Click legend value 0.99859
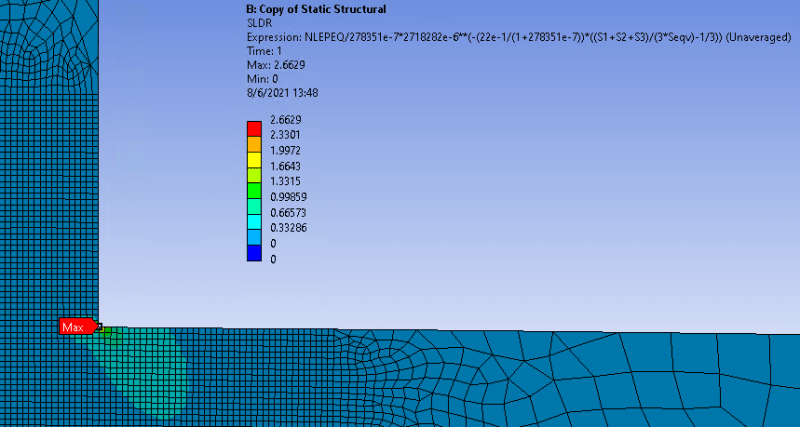Image resolution: width=800 pixels, height=427 pixels. pyautogui.click(x=288, y=197)
